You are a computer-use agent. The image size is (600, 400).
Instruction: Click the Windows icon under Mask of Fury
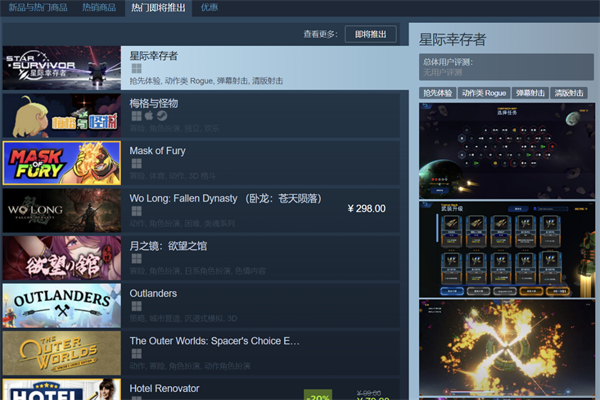click(x=137, y=164)
